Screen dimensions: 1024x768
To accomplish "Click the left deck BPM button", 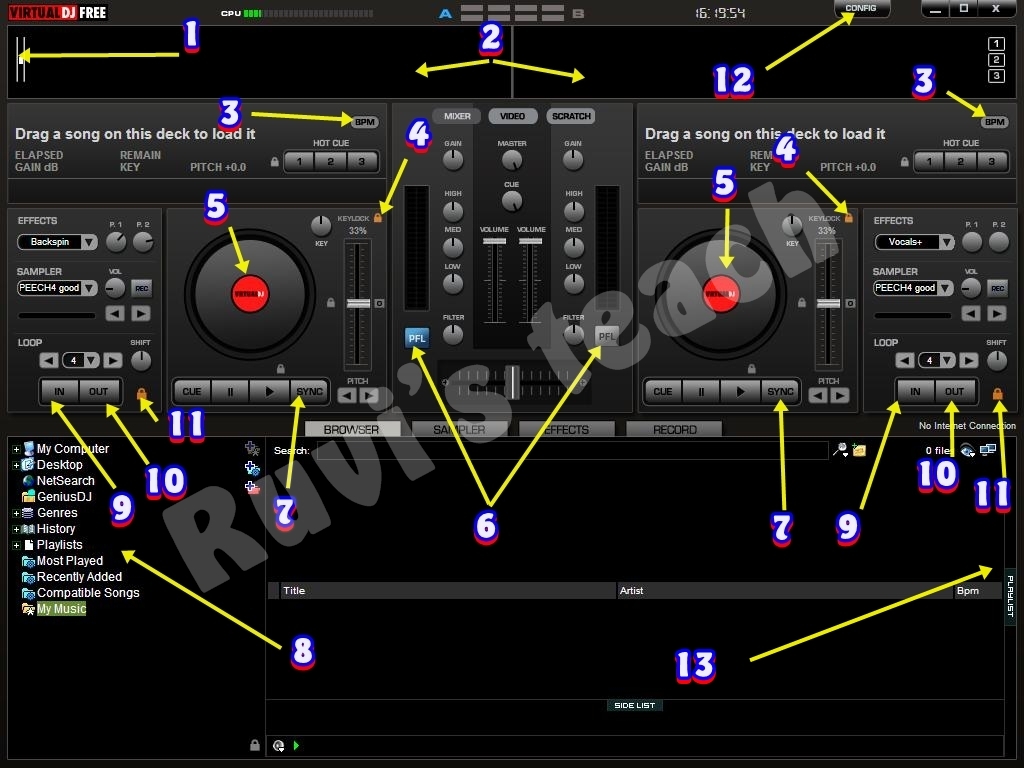I will pyautogui.click(x=364, y=122).
